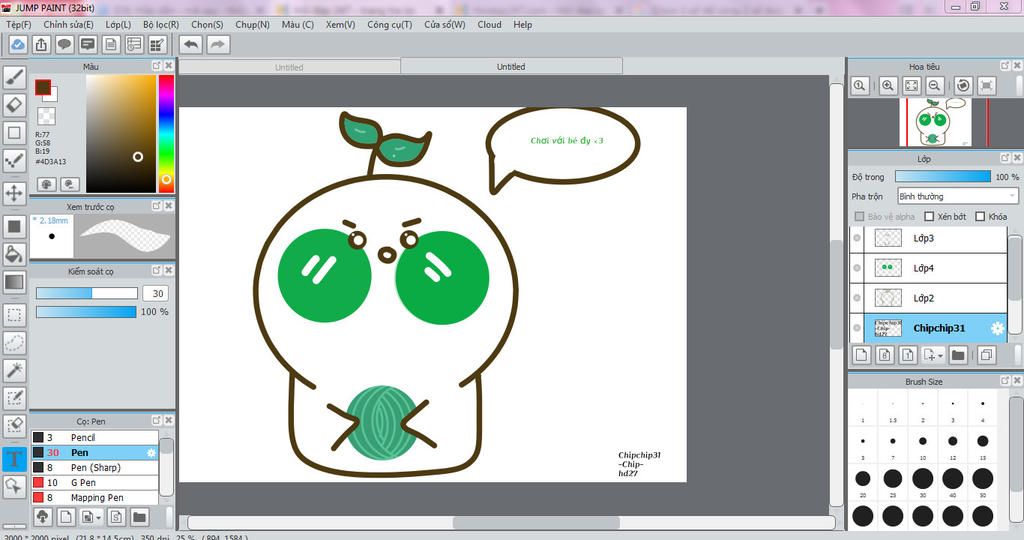The image size is (1024, 540).
Task: Open gear settings for Pen brush
Action: click(152, 453)
